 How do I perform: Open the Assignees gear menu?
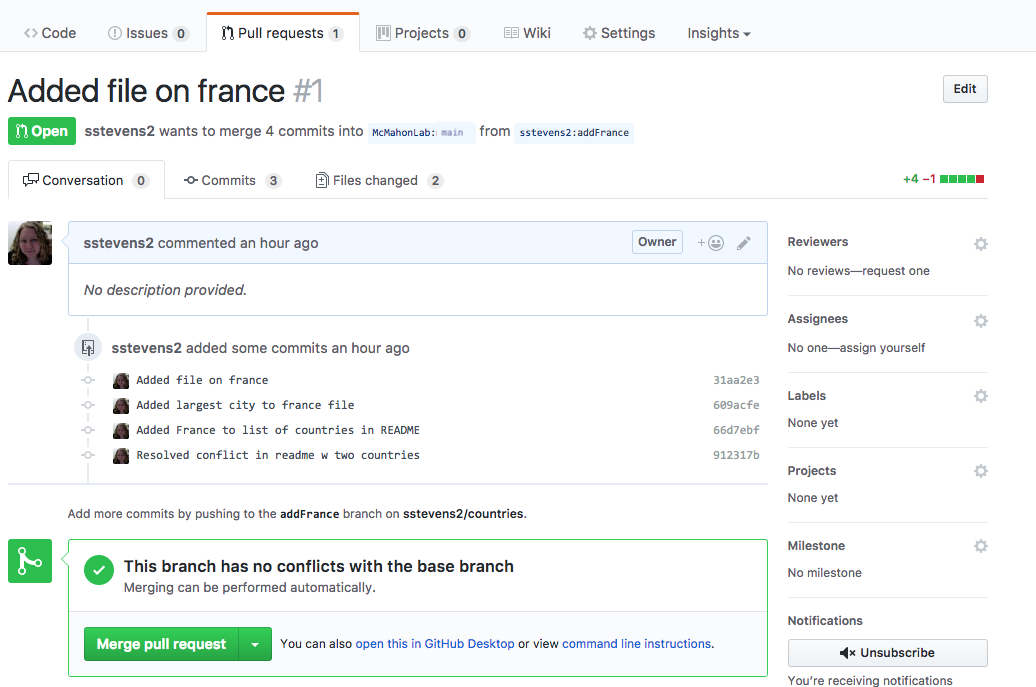[x=980, y=321]
